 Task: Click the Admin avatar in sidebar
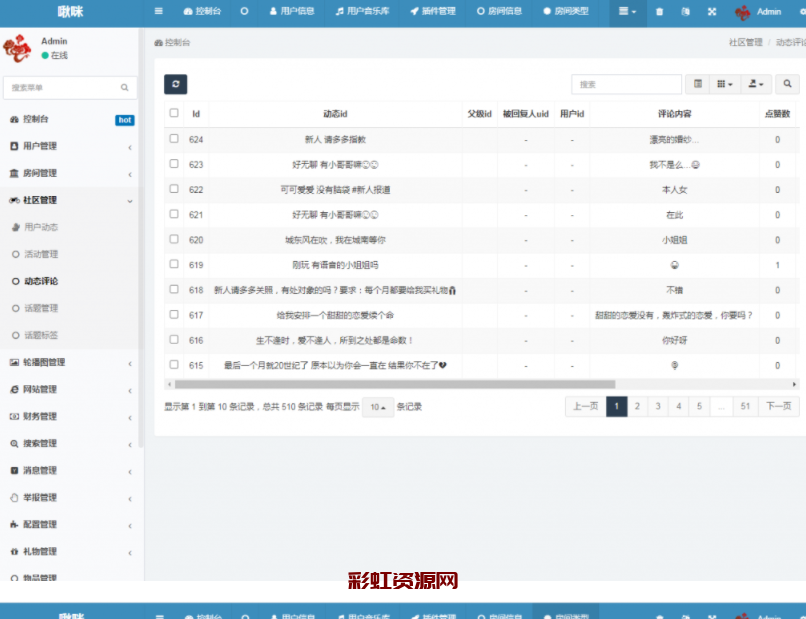point(17,48)
